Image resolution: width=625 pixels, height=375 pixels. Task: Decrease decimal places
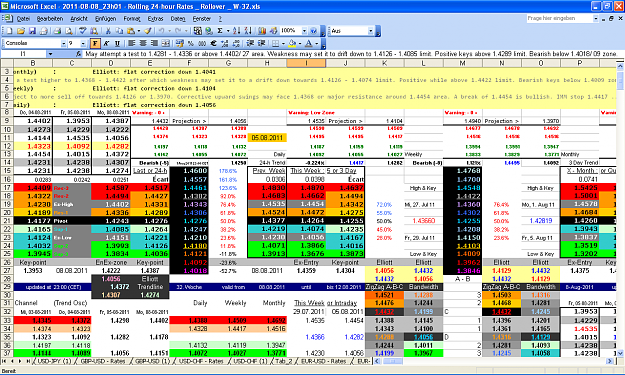pos(236,43)
